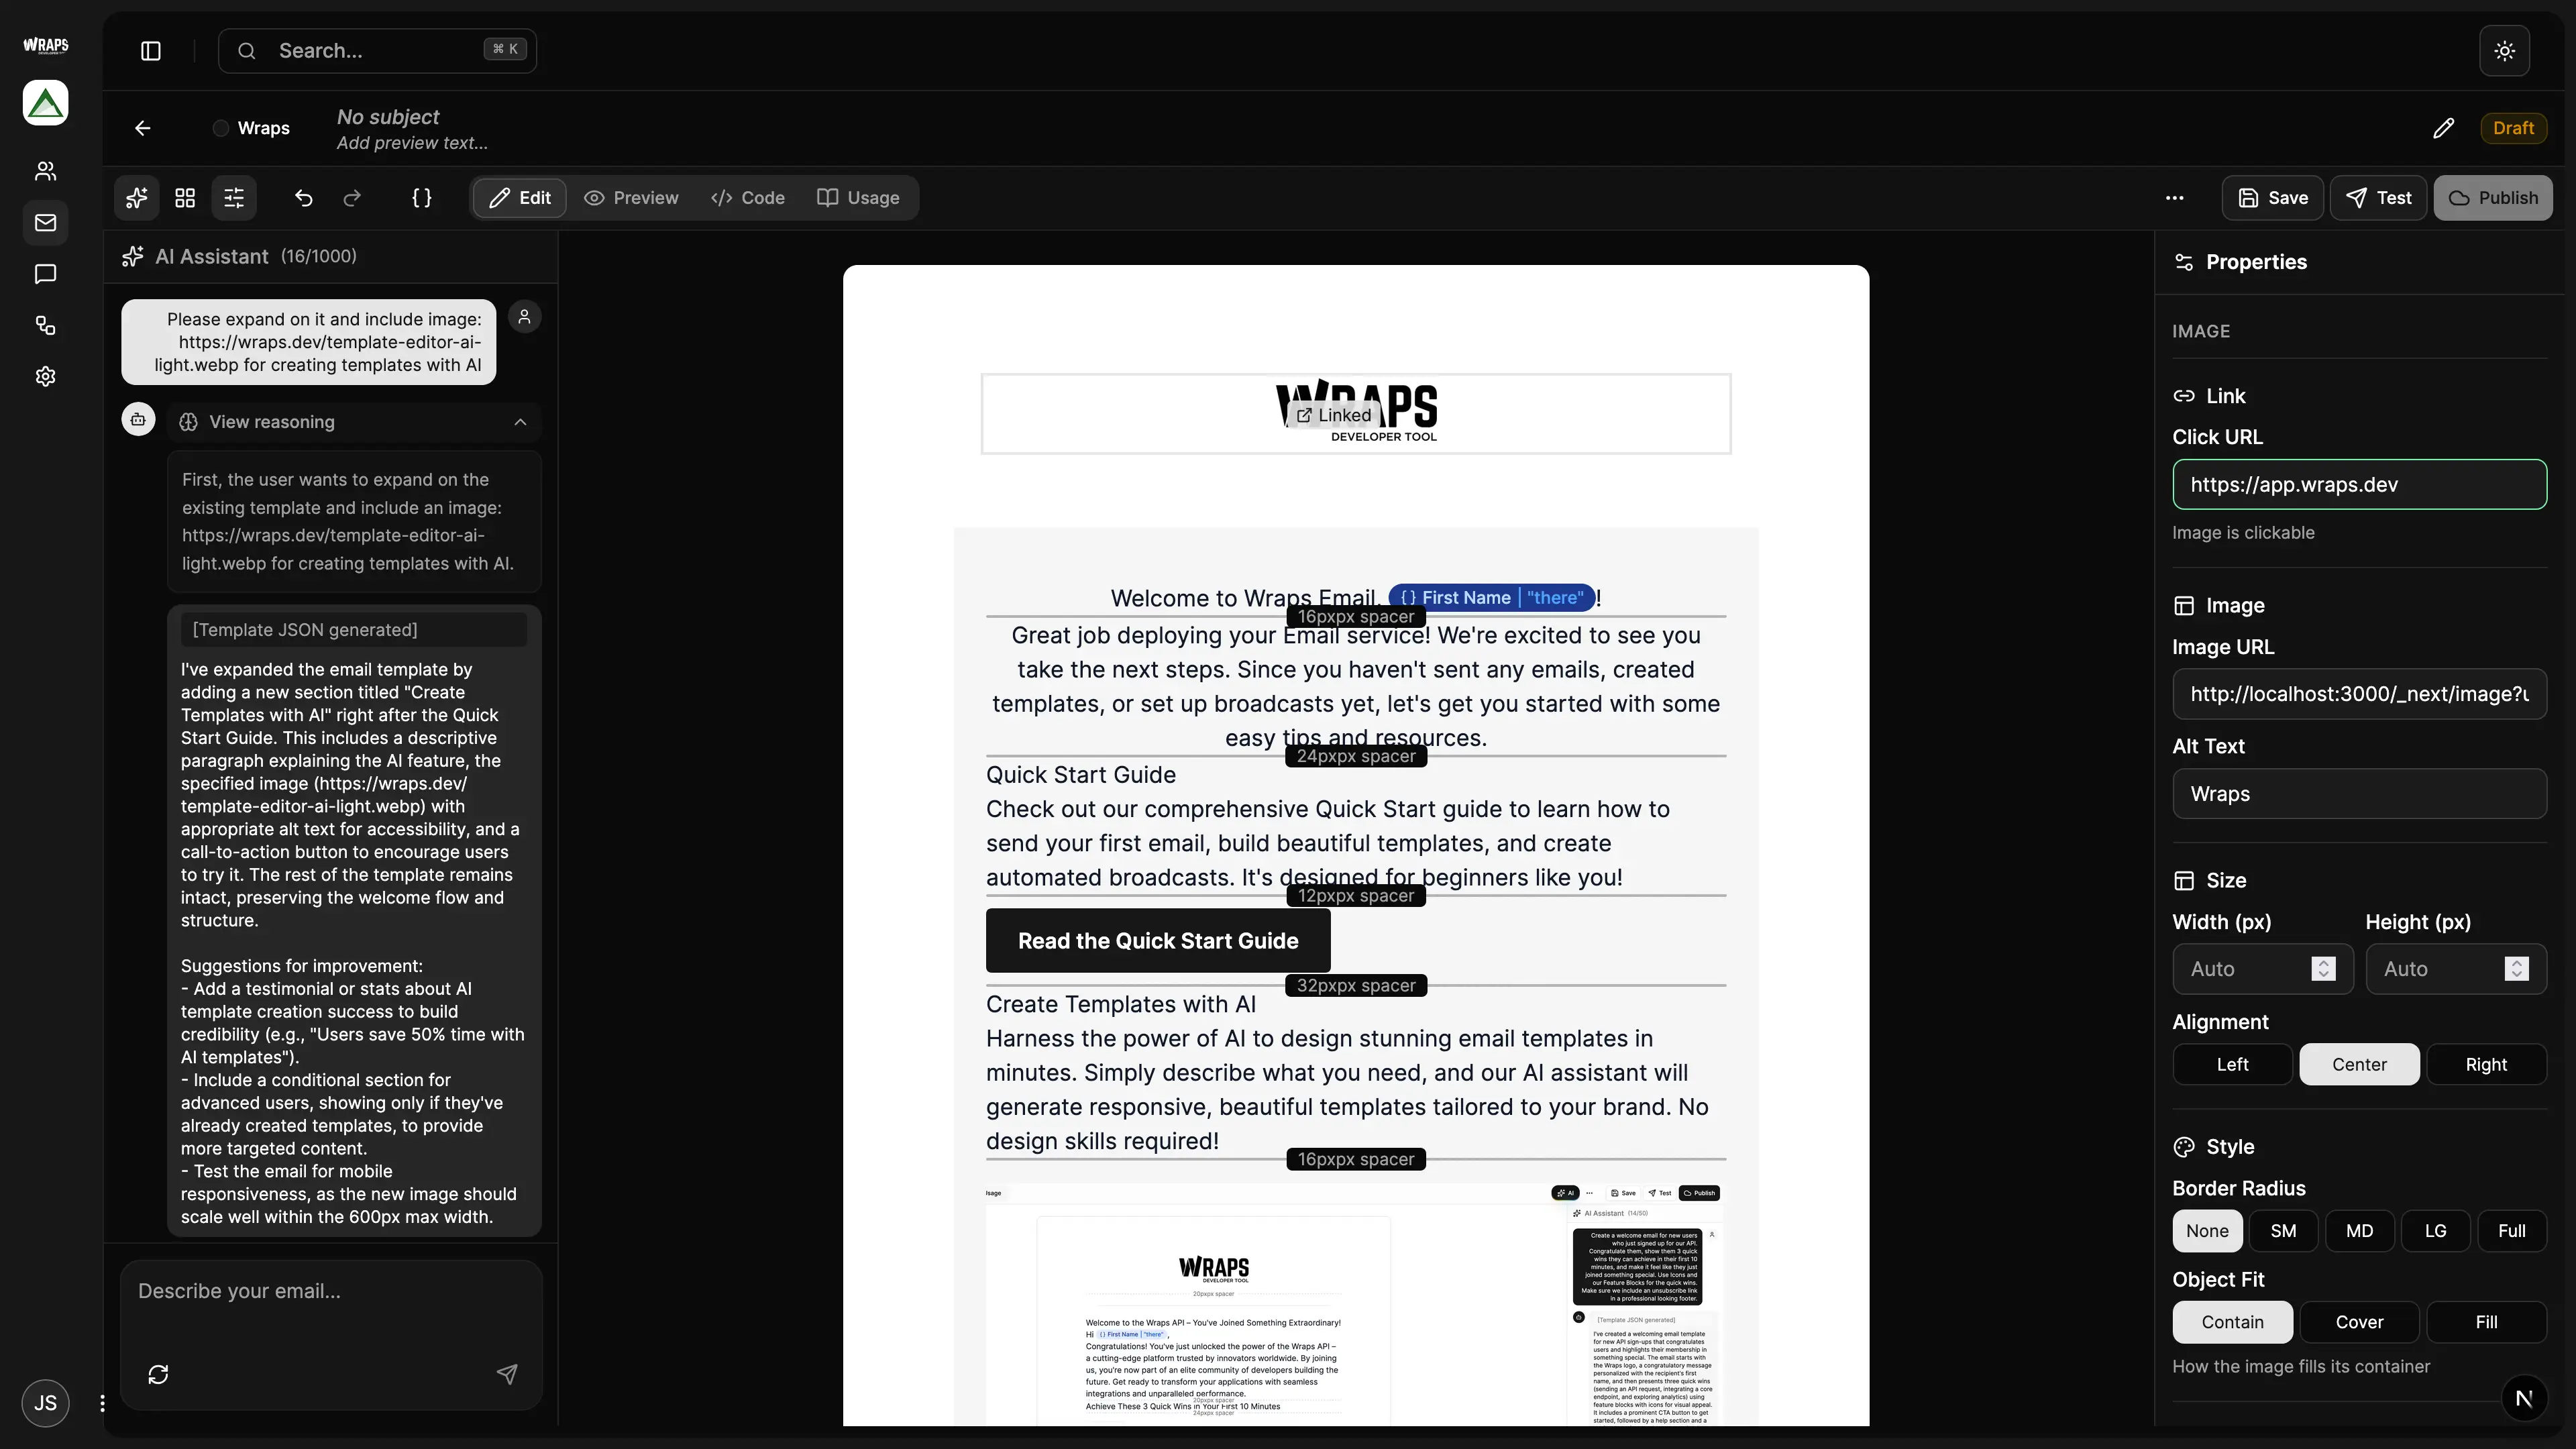Set border radius to MD
This screenshot has width=2576, height=1449.
[x=2360, y=1231]
